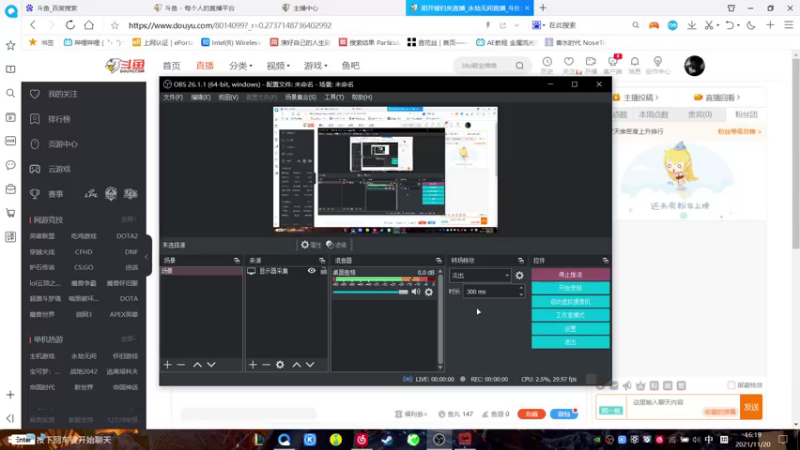Move the scene down with the arrow
The height and width of the screenshot is (450, 800).
click(211, 365)
